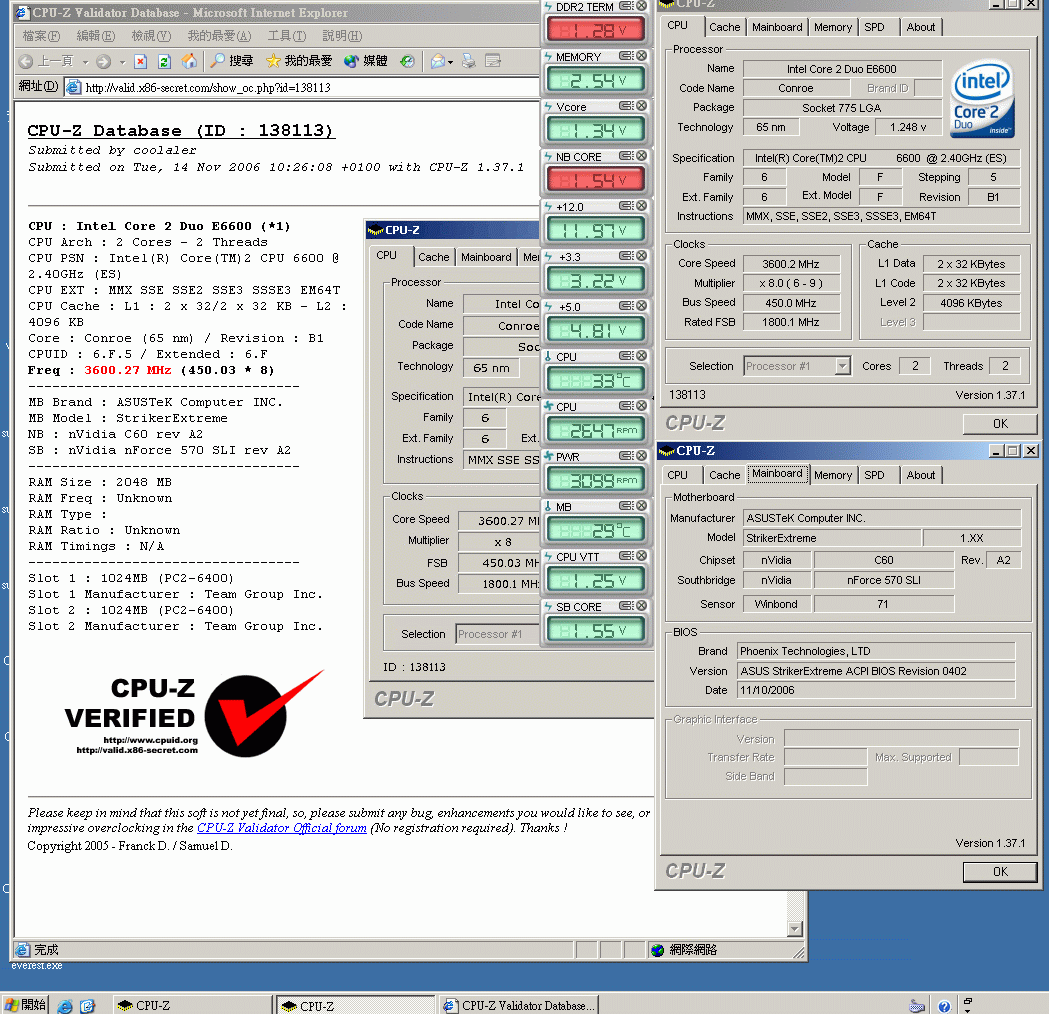1049x1014 pixels.
Task: Switch to Memory tab in upper CPU-Z window
Action: coord(833,27)
